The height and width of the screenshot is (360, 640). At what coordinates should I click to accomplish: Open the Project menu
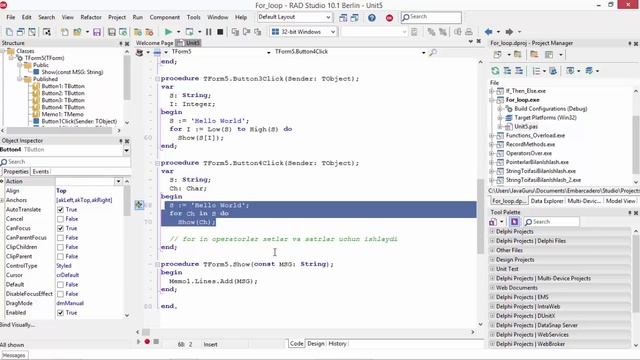pos(117,17)
